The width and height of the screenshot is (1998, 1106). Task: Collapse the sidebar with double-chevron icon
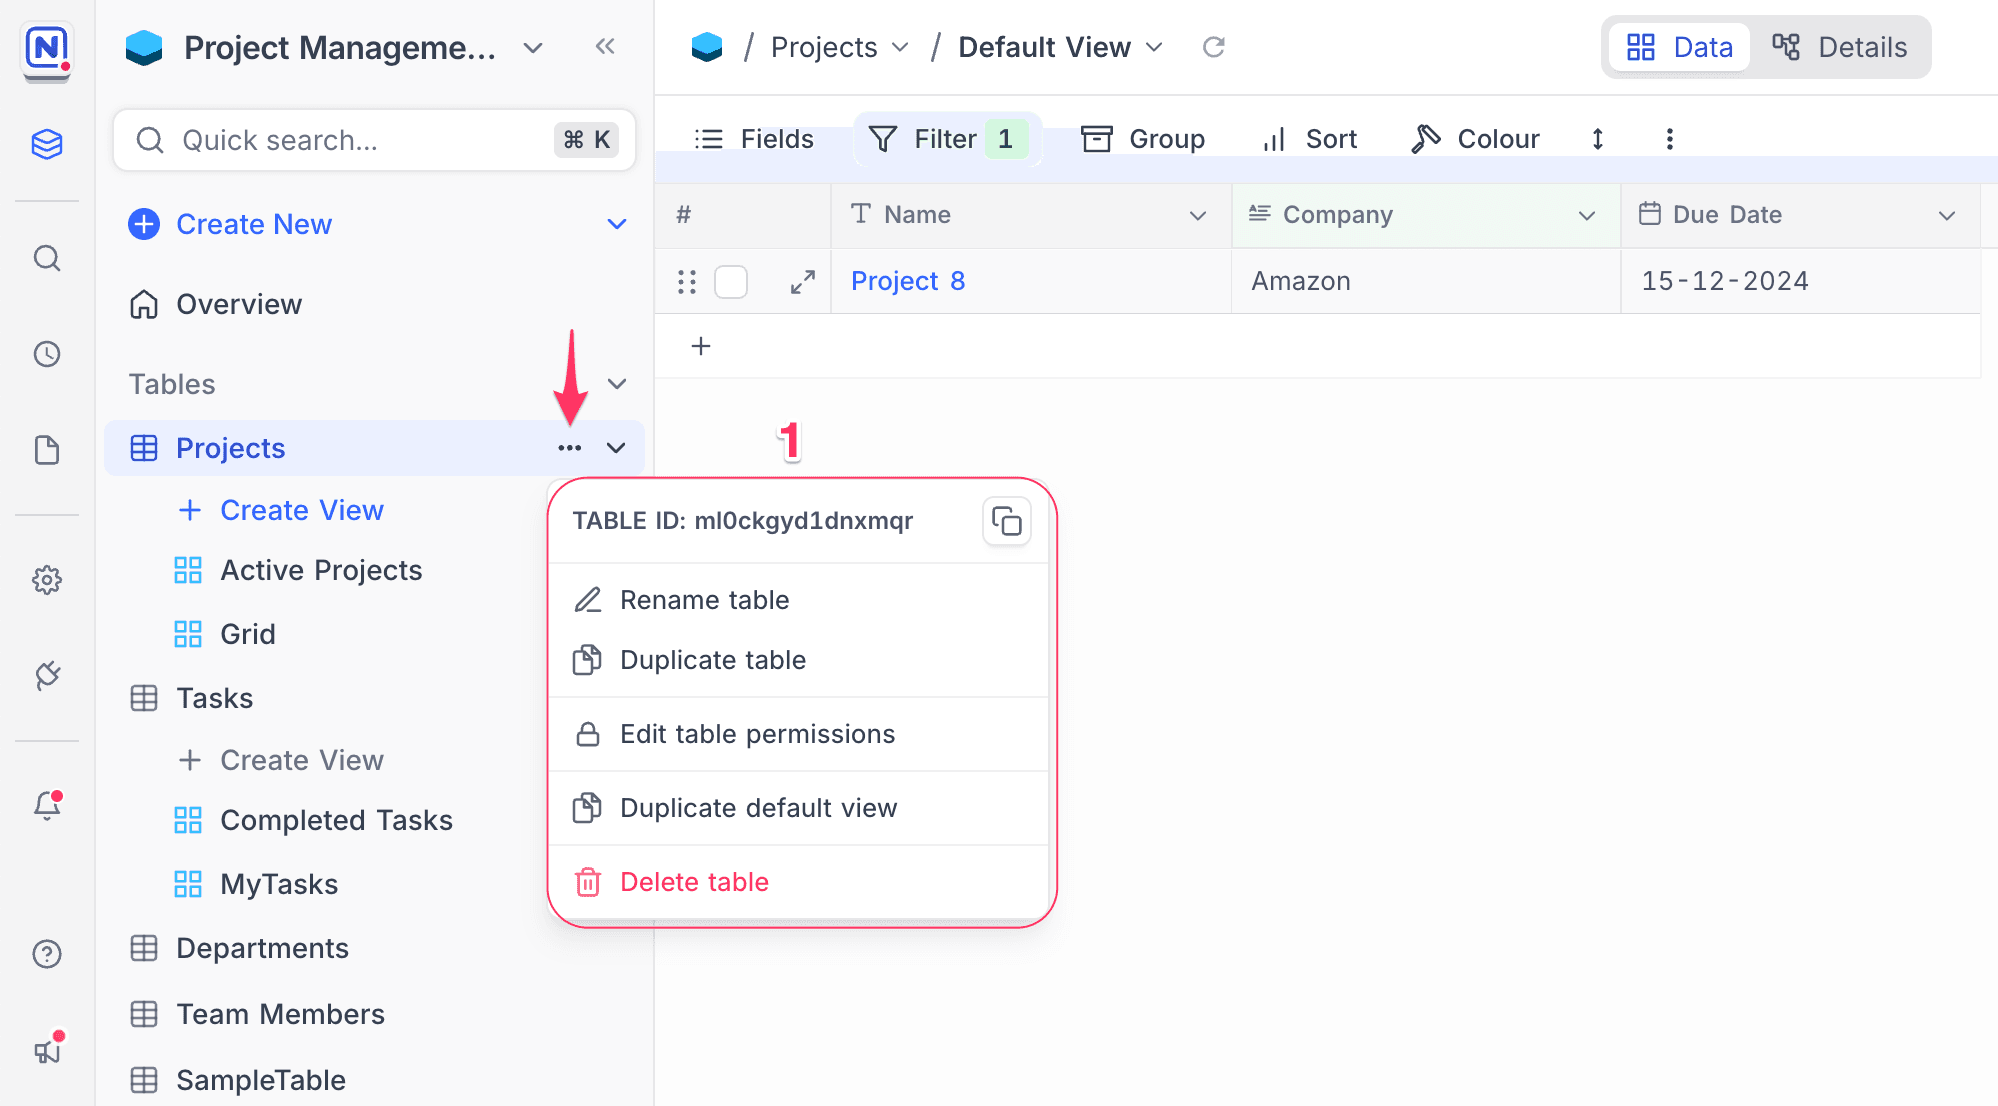tap(605, 46)
